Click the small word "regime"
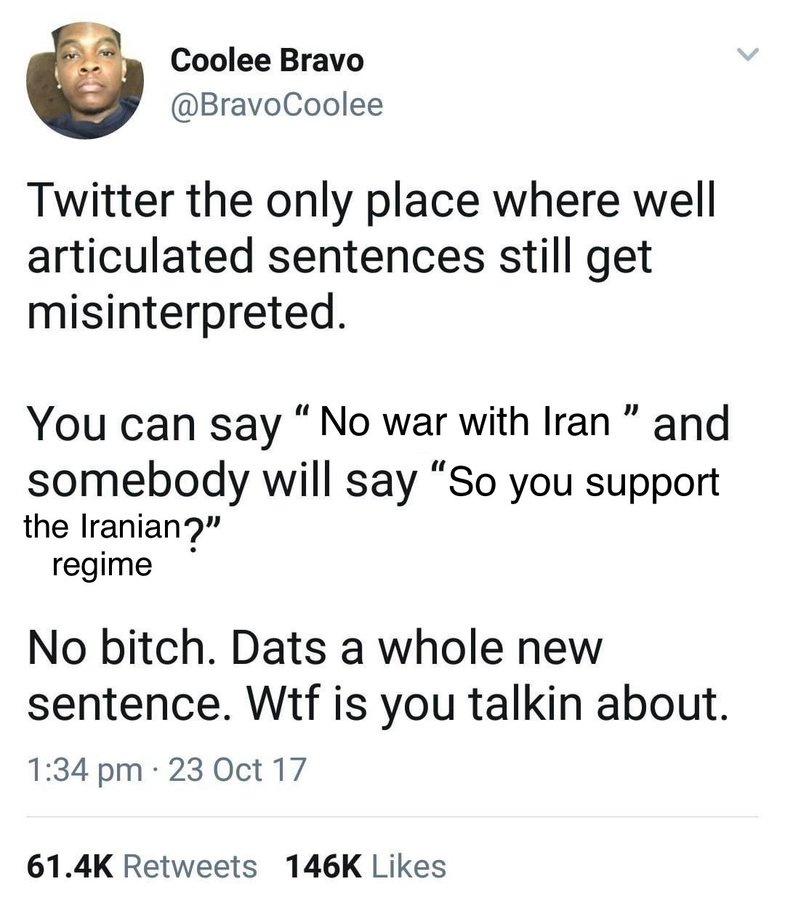Screen dimensions: 785x900 point(101,566)
